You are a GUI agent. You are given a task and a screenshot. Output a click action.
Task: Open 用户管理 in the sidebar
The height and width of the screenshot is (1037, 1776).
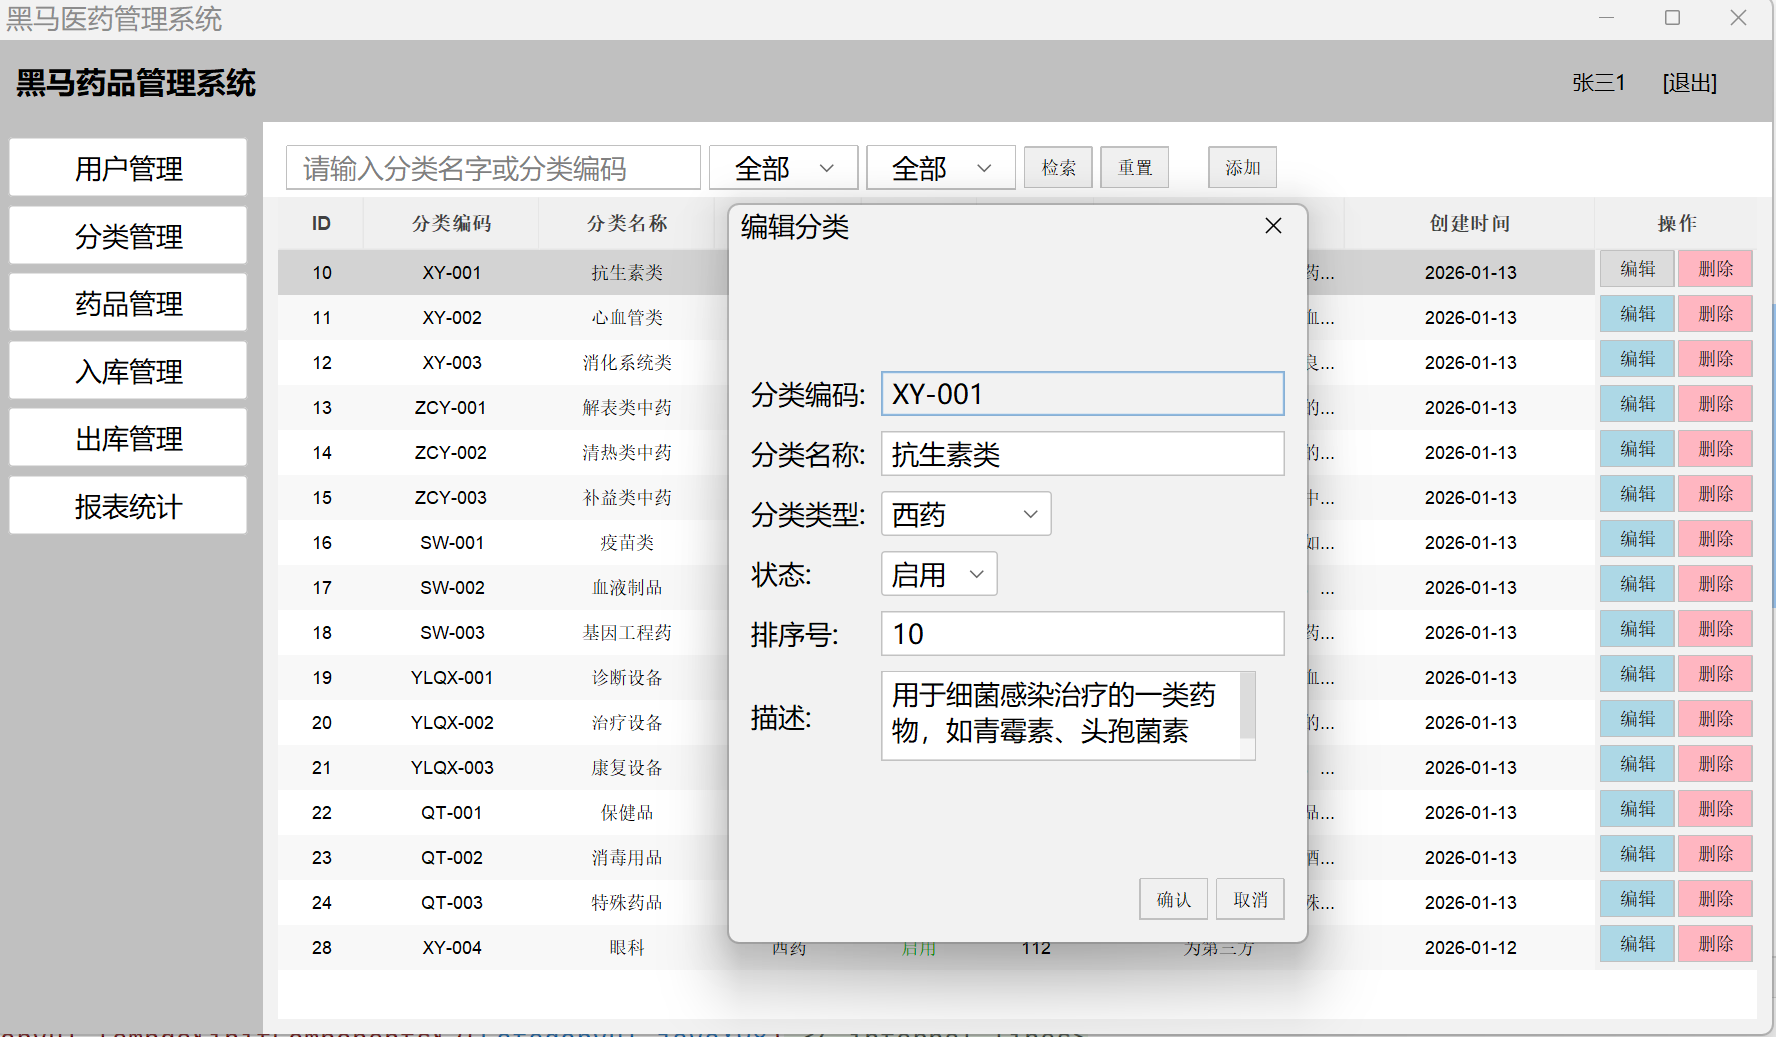tap(128, 168)
